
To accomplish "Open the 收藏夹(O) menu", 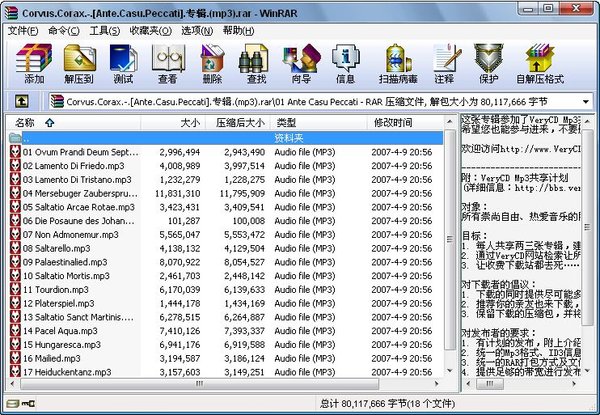I will pyautogui.click(x=150, y=31).
